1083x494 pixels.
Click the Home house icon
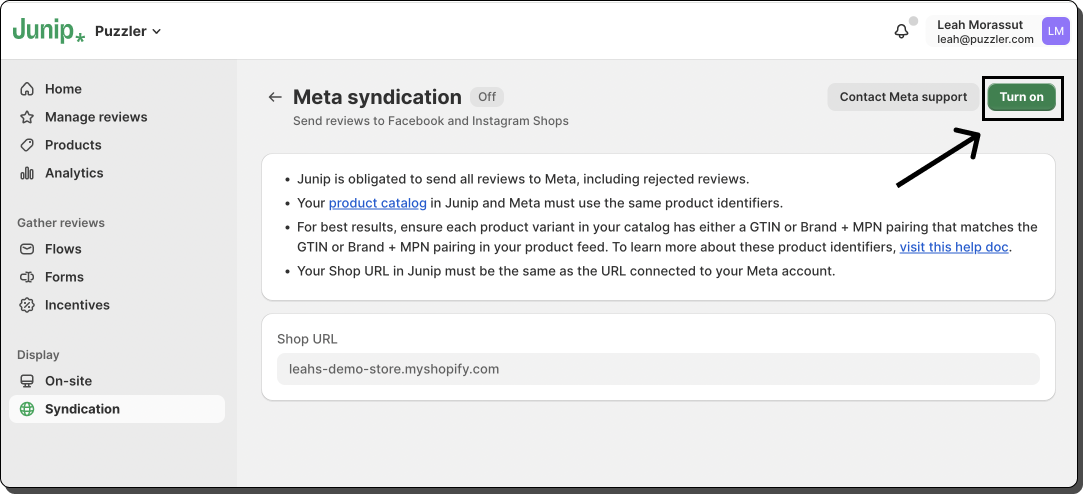tap(27, 89)
